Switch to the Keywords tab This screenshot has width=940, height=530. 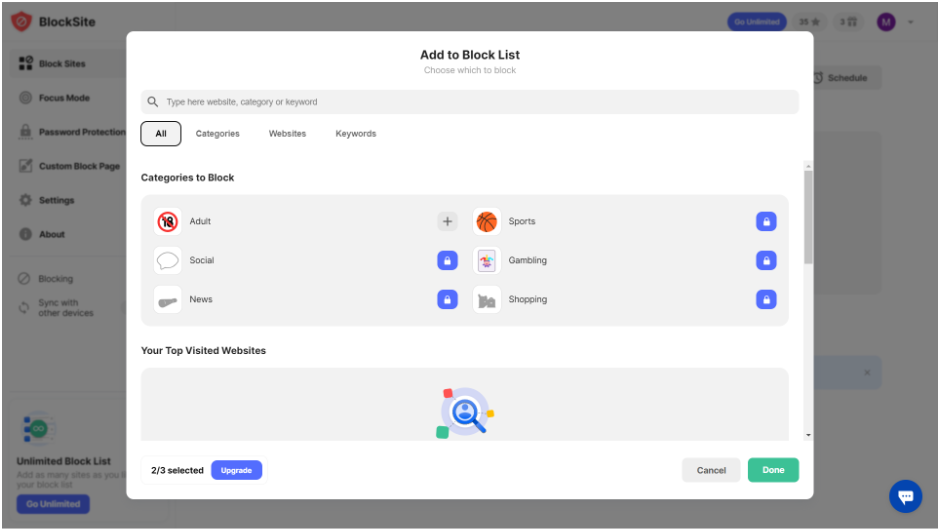point(355,134)
